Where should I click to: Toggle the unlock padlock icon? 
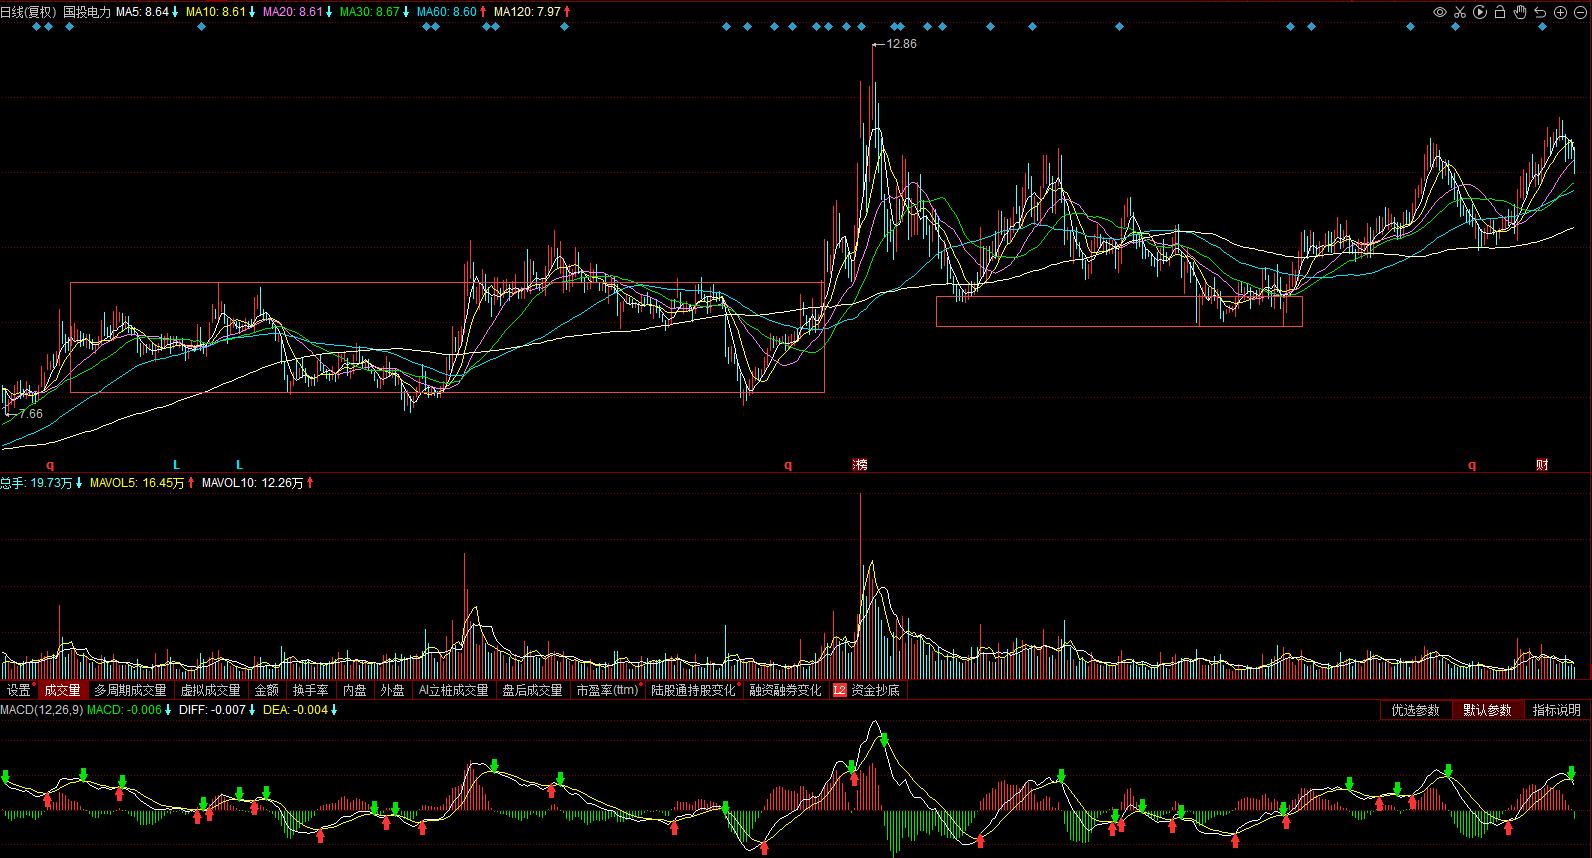pyautogui.click(x=1500, y=12)
